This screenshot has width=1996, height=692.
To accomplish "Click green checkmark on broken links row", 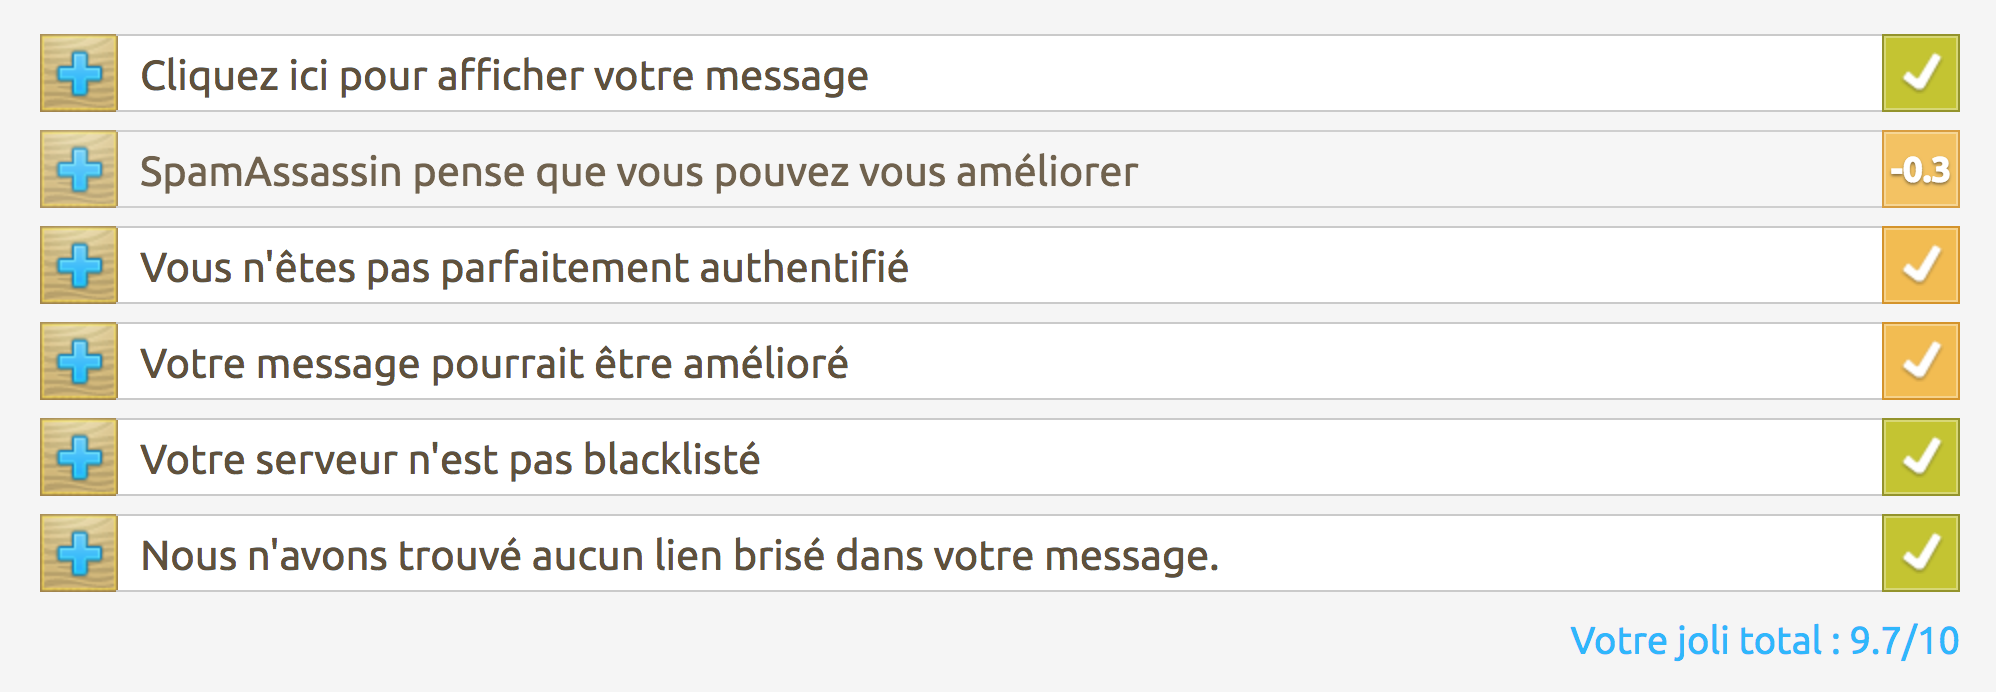I will click(x=1920, y=554).
